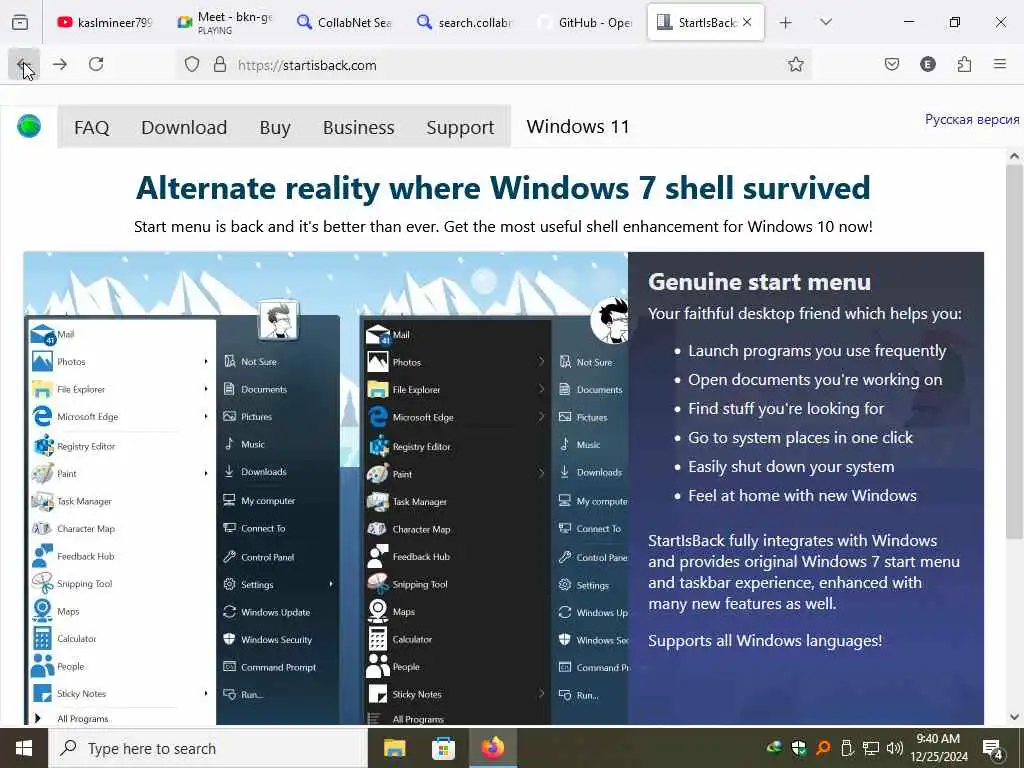Click the green StartIsBack orb logo
This screenshot has width=1024, height=768.
click(x=29, y=125)
